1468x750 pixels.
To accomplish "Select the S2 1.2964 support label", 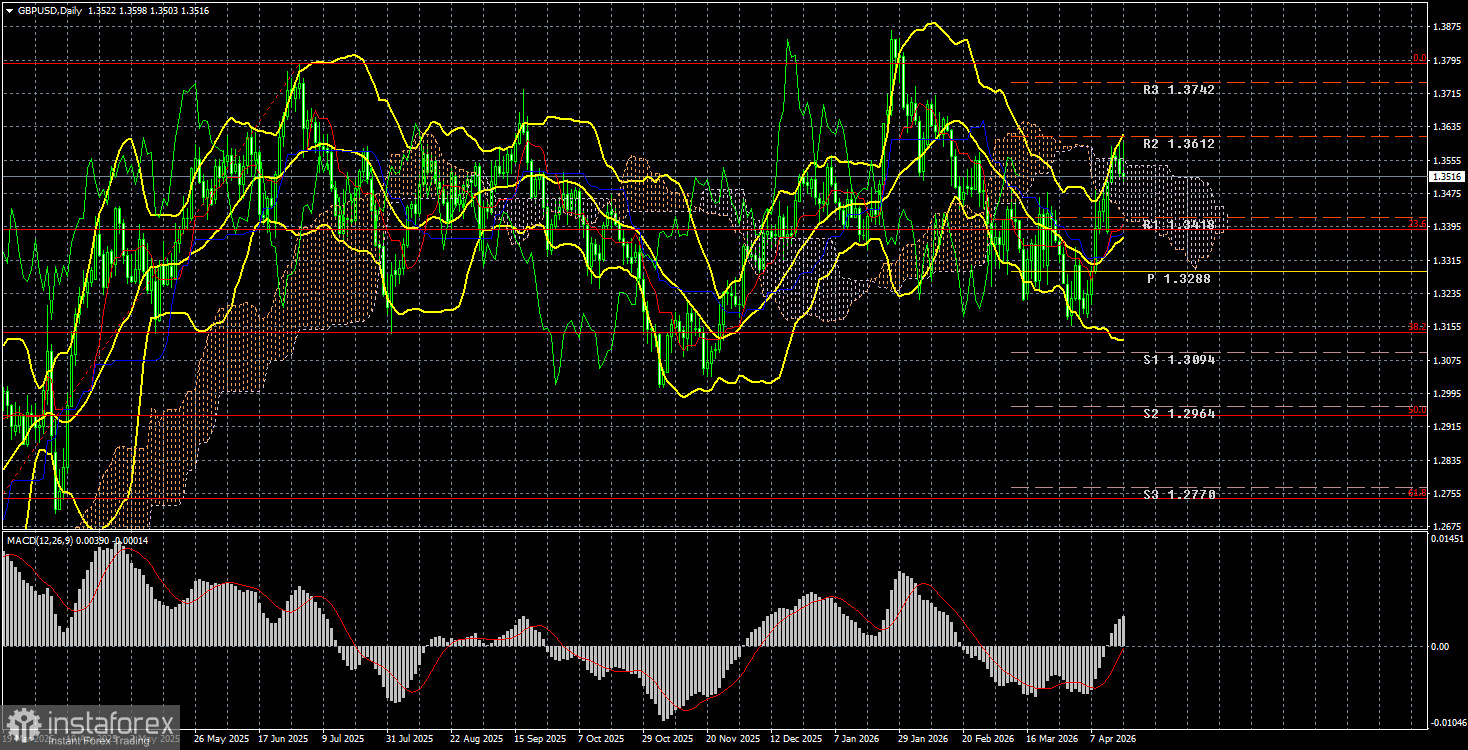I will tap(1178, 414).
